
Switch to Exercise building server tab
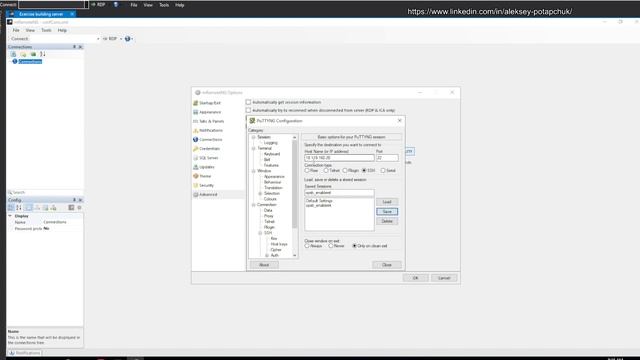[41, 14]
